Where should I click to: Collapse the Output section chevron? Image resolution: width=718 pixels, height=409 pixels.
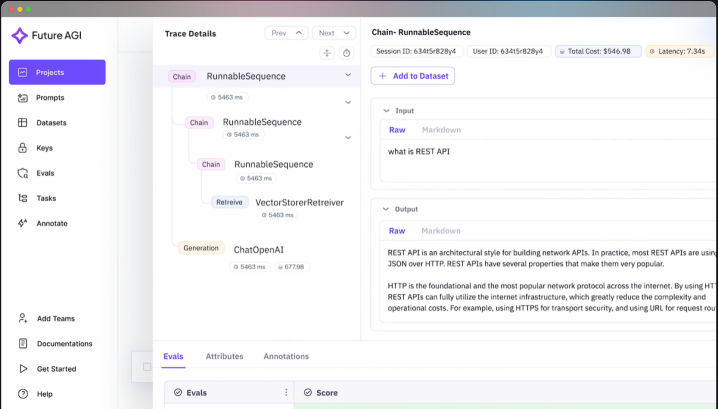point(385,209)
